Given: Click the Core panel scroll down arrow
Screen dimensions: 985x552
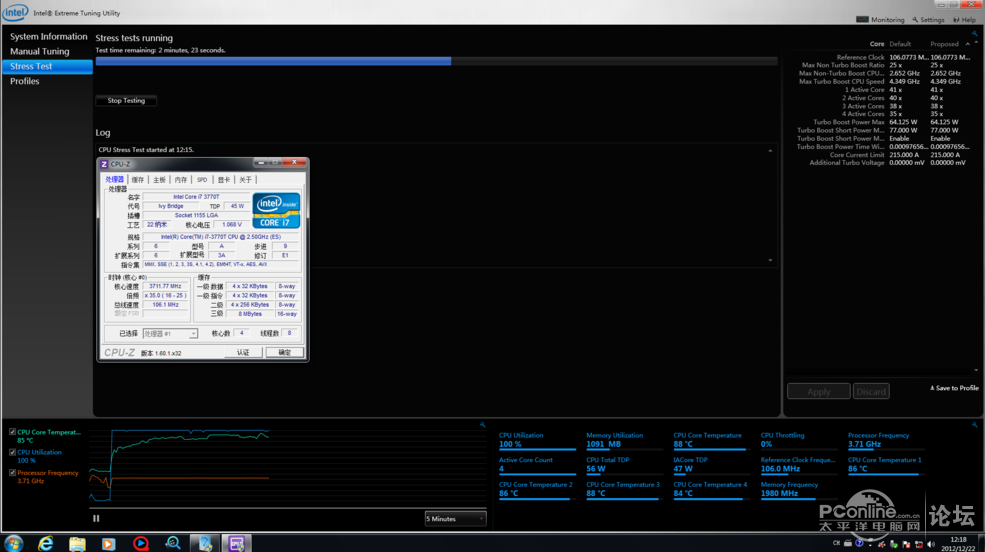Looking at the screenshot, I should tap(976, 371).
